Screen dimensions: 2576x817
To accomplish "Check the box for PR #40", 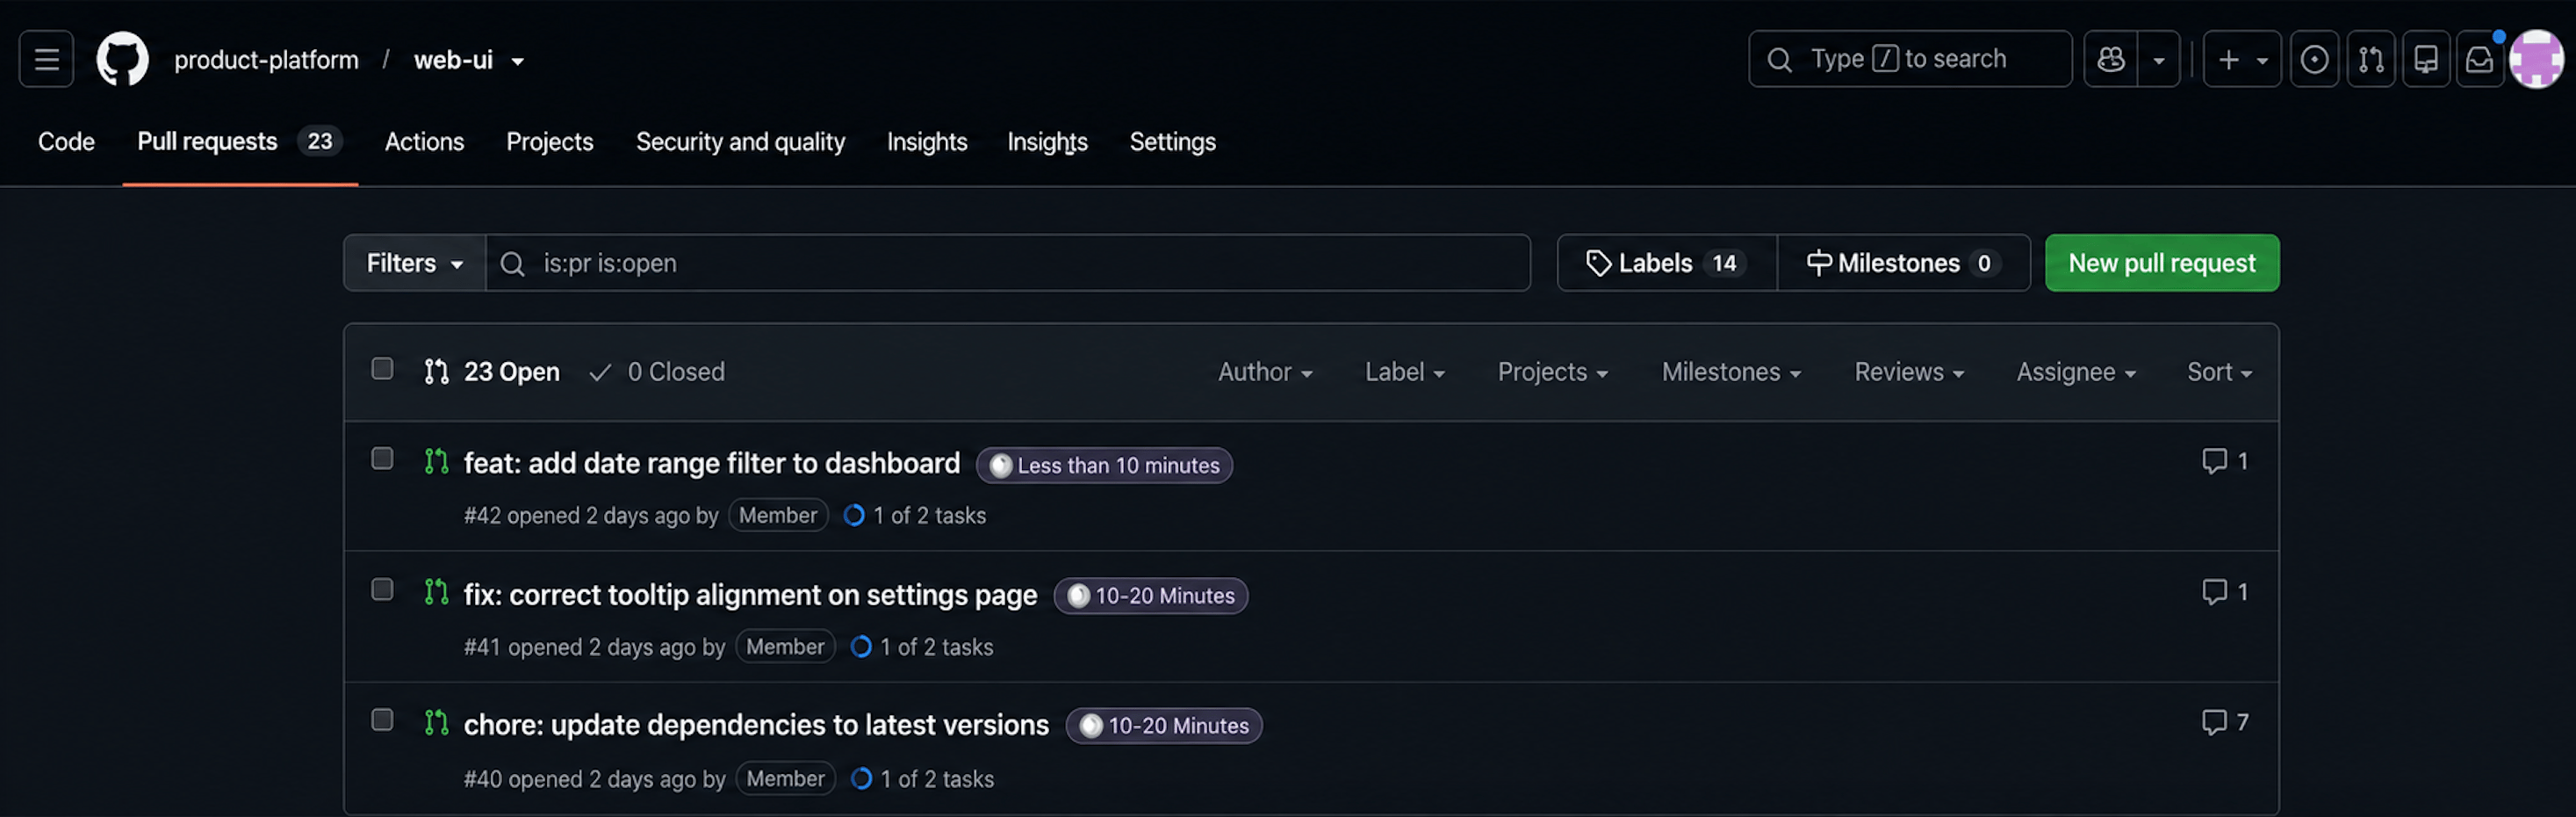I will click(x=382, y=720).
